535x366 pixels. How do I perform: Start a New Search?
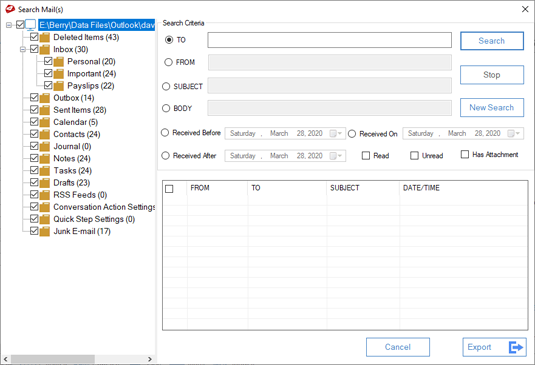pyautogui.click(x=492, y=108)
